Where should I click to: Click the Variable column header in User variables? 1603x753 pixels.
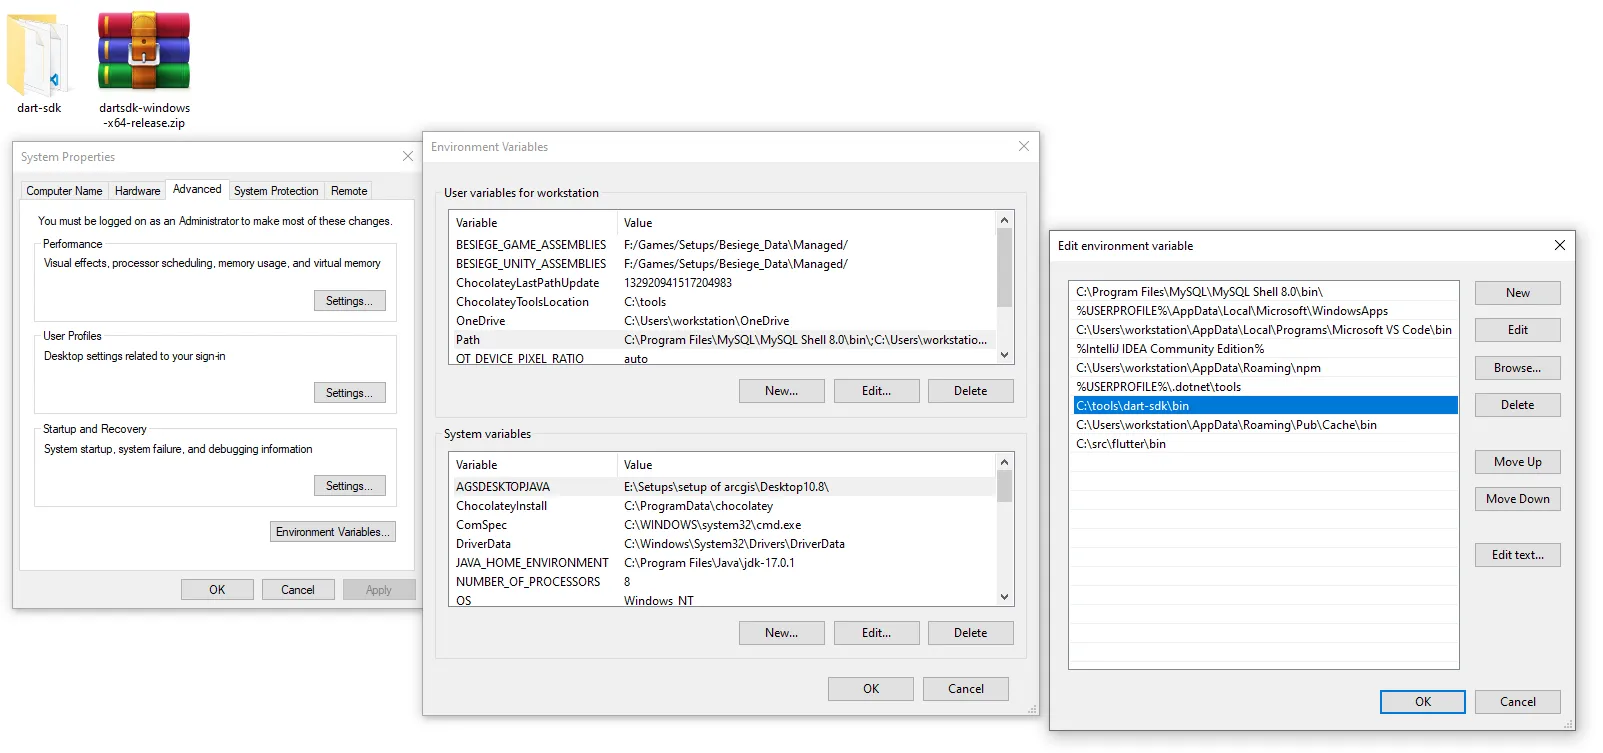(x=533, y=223)
